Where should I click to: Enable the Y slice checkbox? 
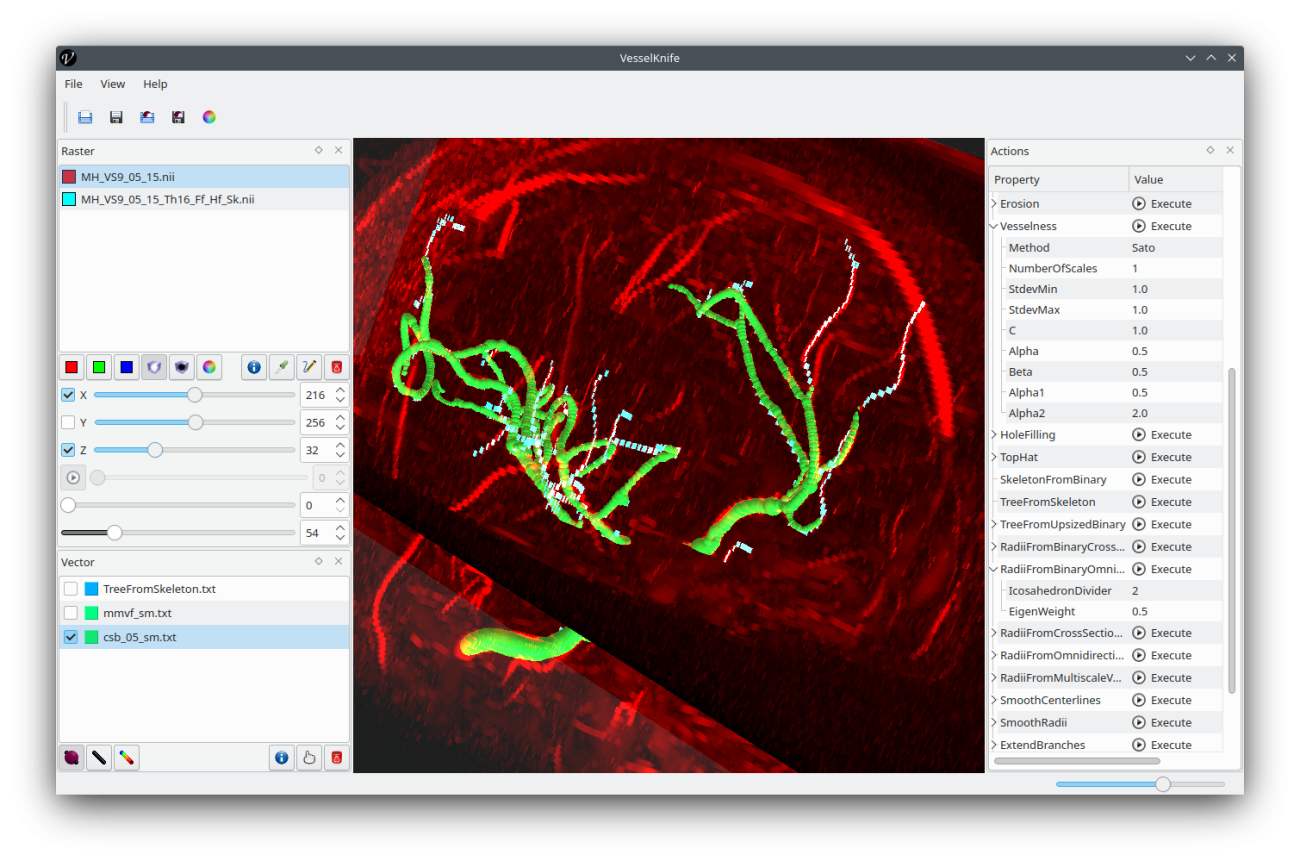pos(68,422)
